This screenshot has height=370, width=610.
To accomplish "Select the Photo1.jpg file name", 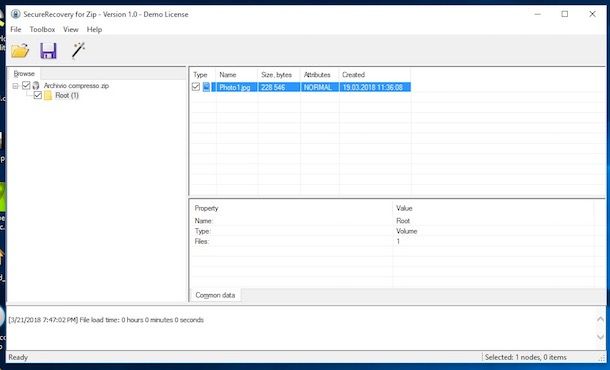I will pos(235,87).
